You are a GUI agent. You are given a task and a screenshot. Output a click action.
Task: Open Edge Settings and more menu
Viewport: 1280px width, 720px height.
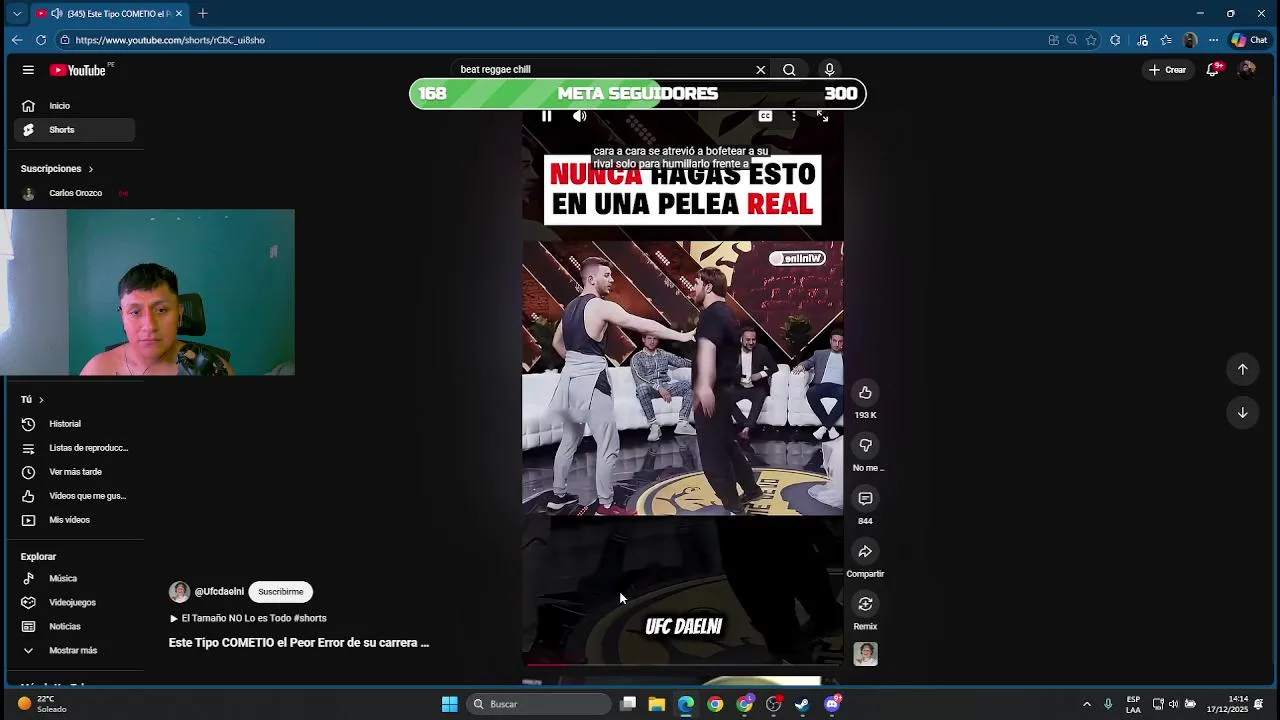point(1213,40)
